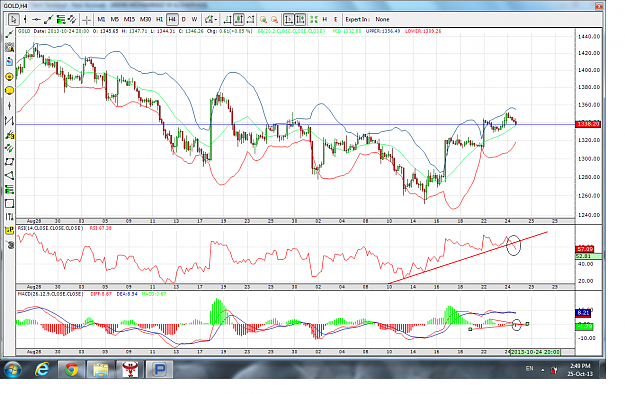625x394 pixels.
Task: Toggle the candlestick chart style
Action: pos(239,19)
